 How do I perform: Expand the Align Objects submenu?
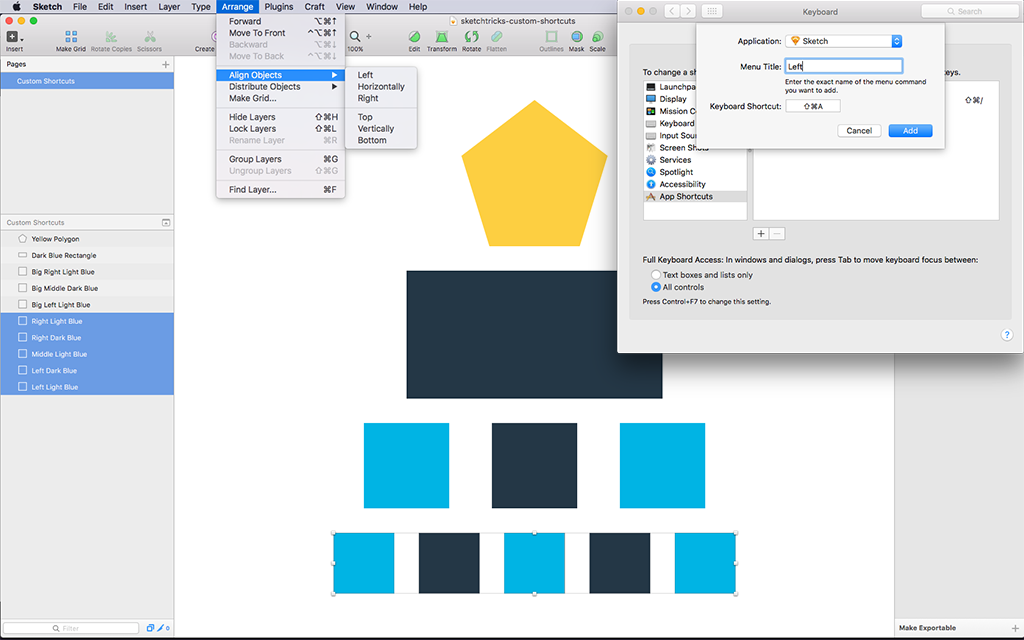coord(281,75)
